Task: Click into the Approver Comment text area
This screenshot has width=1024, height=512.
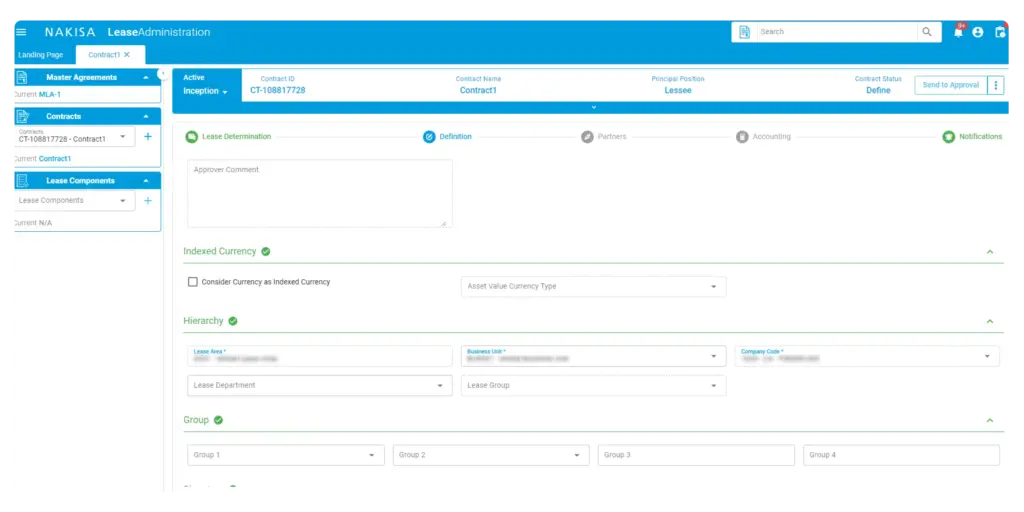Action: tap(319, 194)
